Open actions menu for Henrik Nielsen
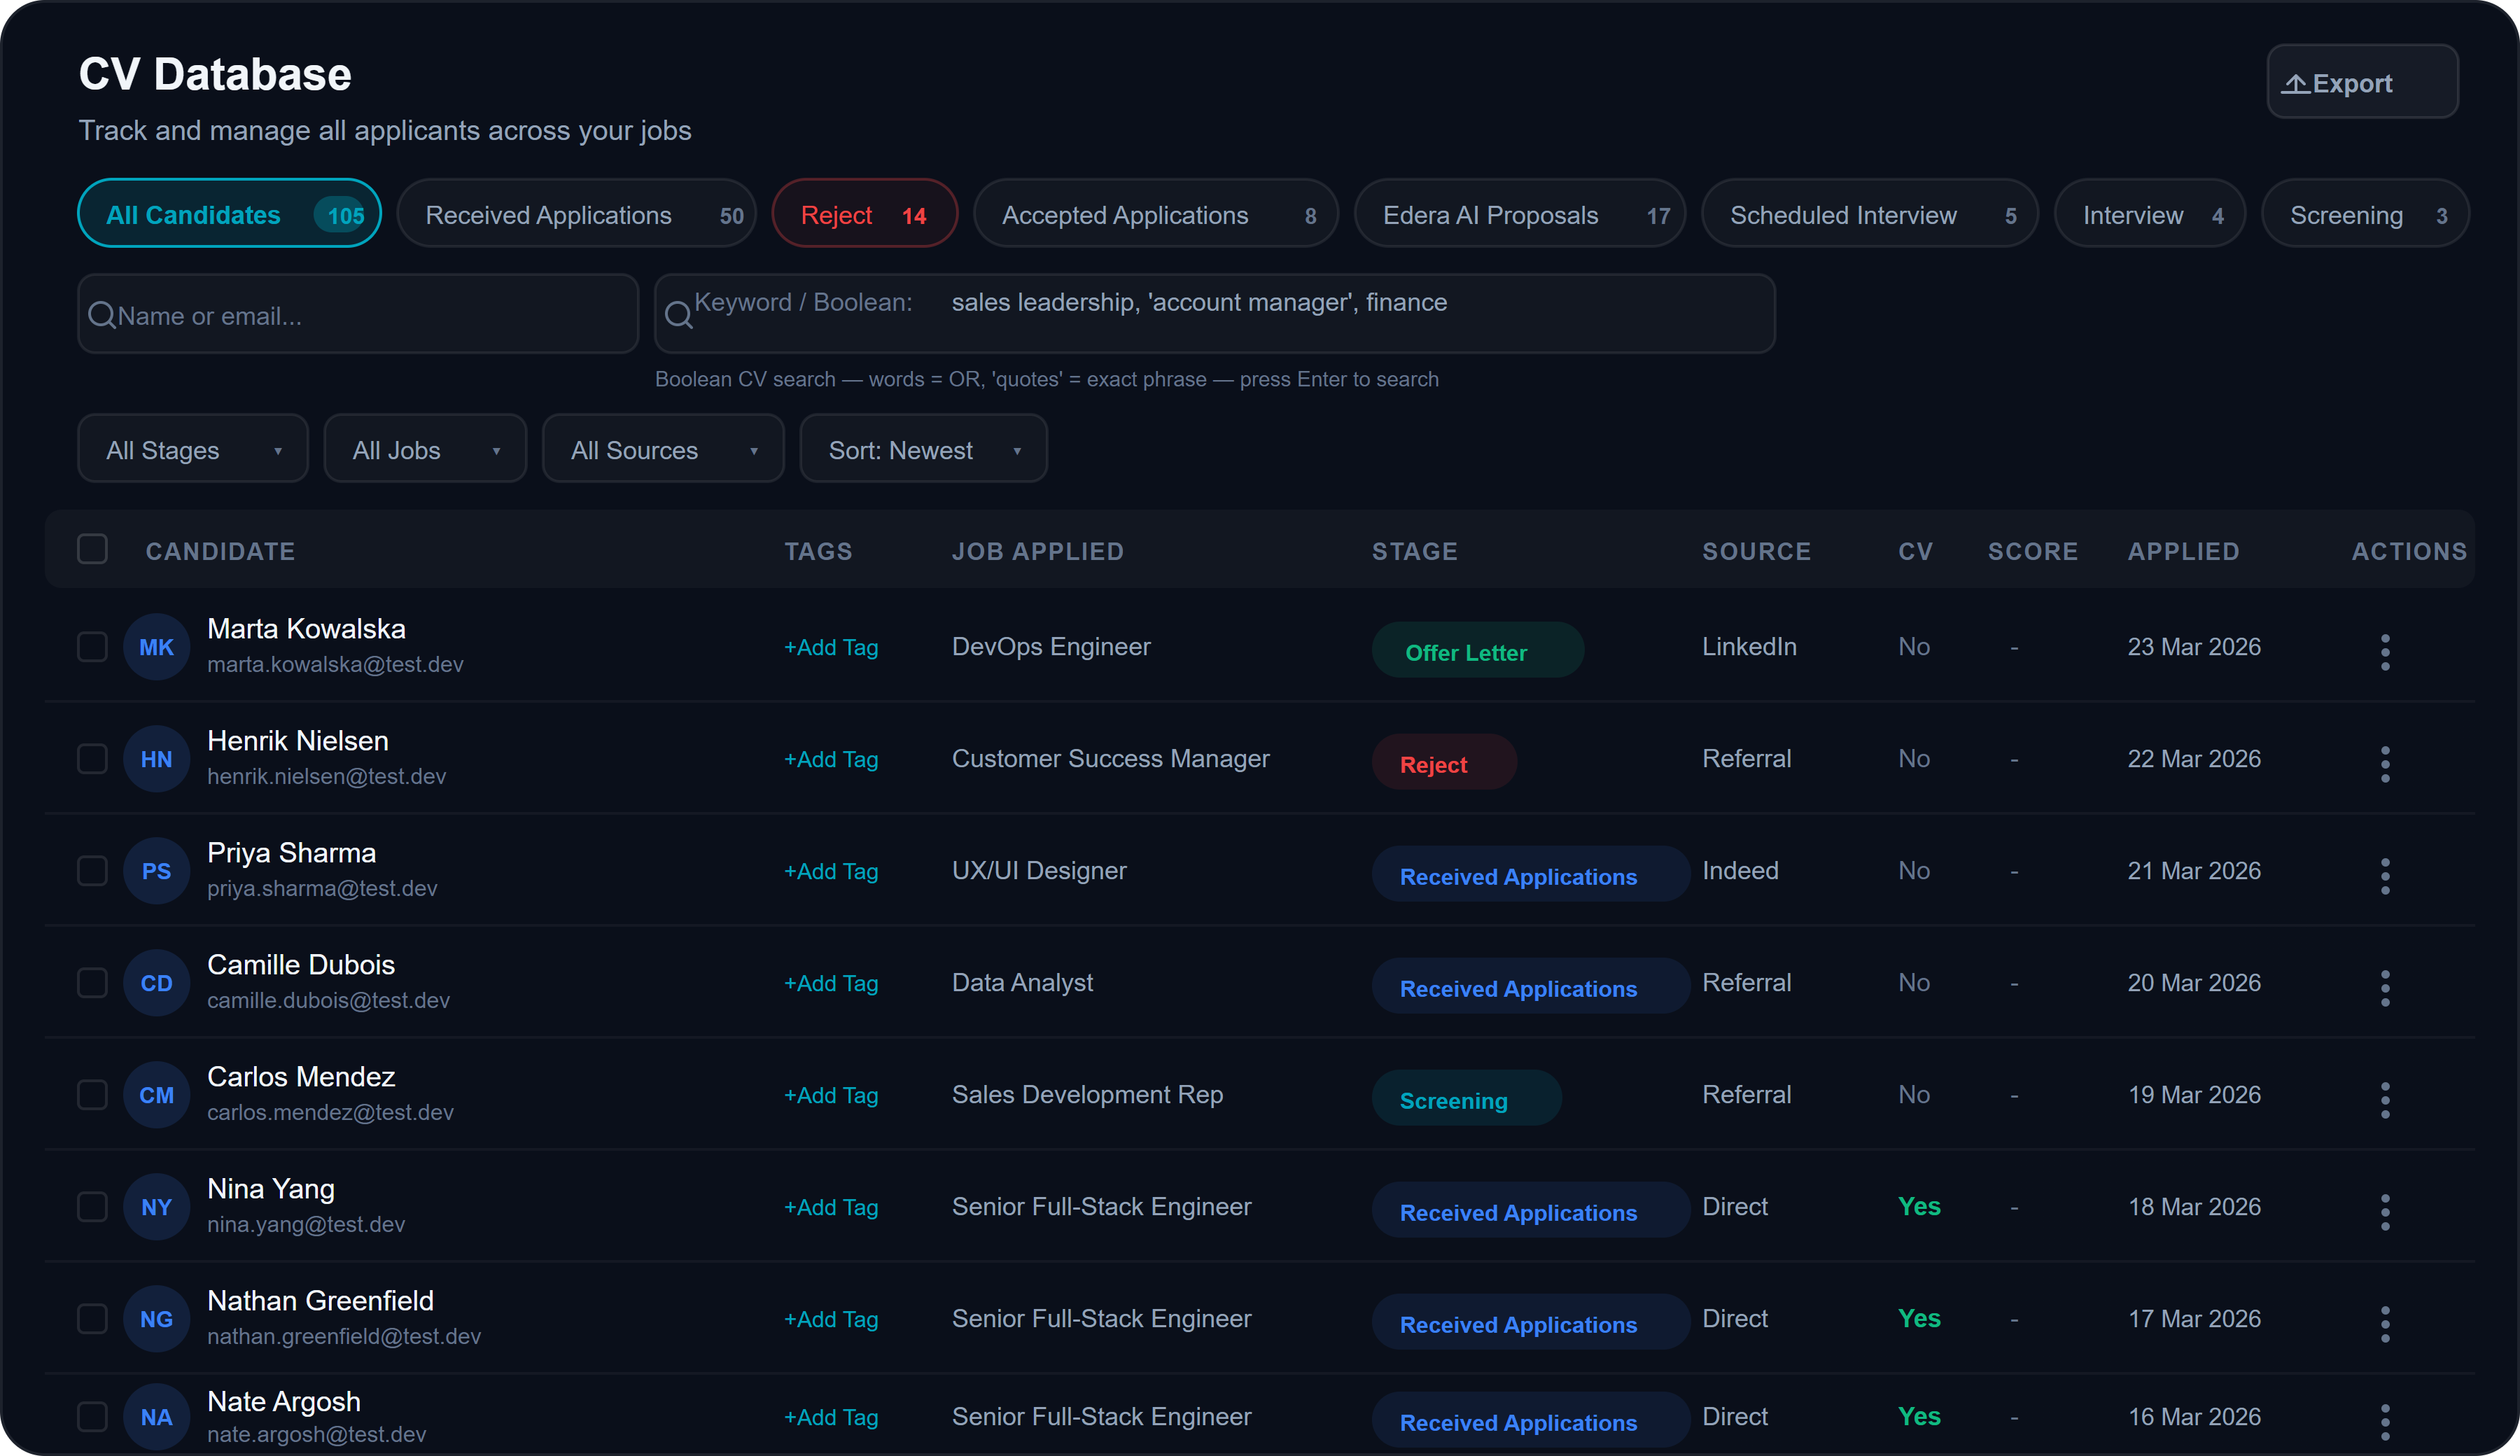This screenshot has height=1456, width=2520. click(x=2385, y=764)
